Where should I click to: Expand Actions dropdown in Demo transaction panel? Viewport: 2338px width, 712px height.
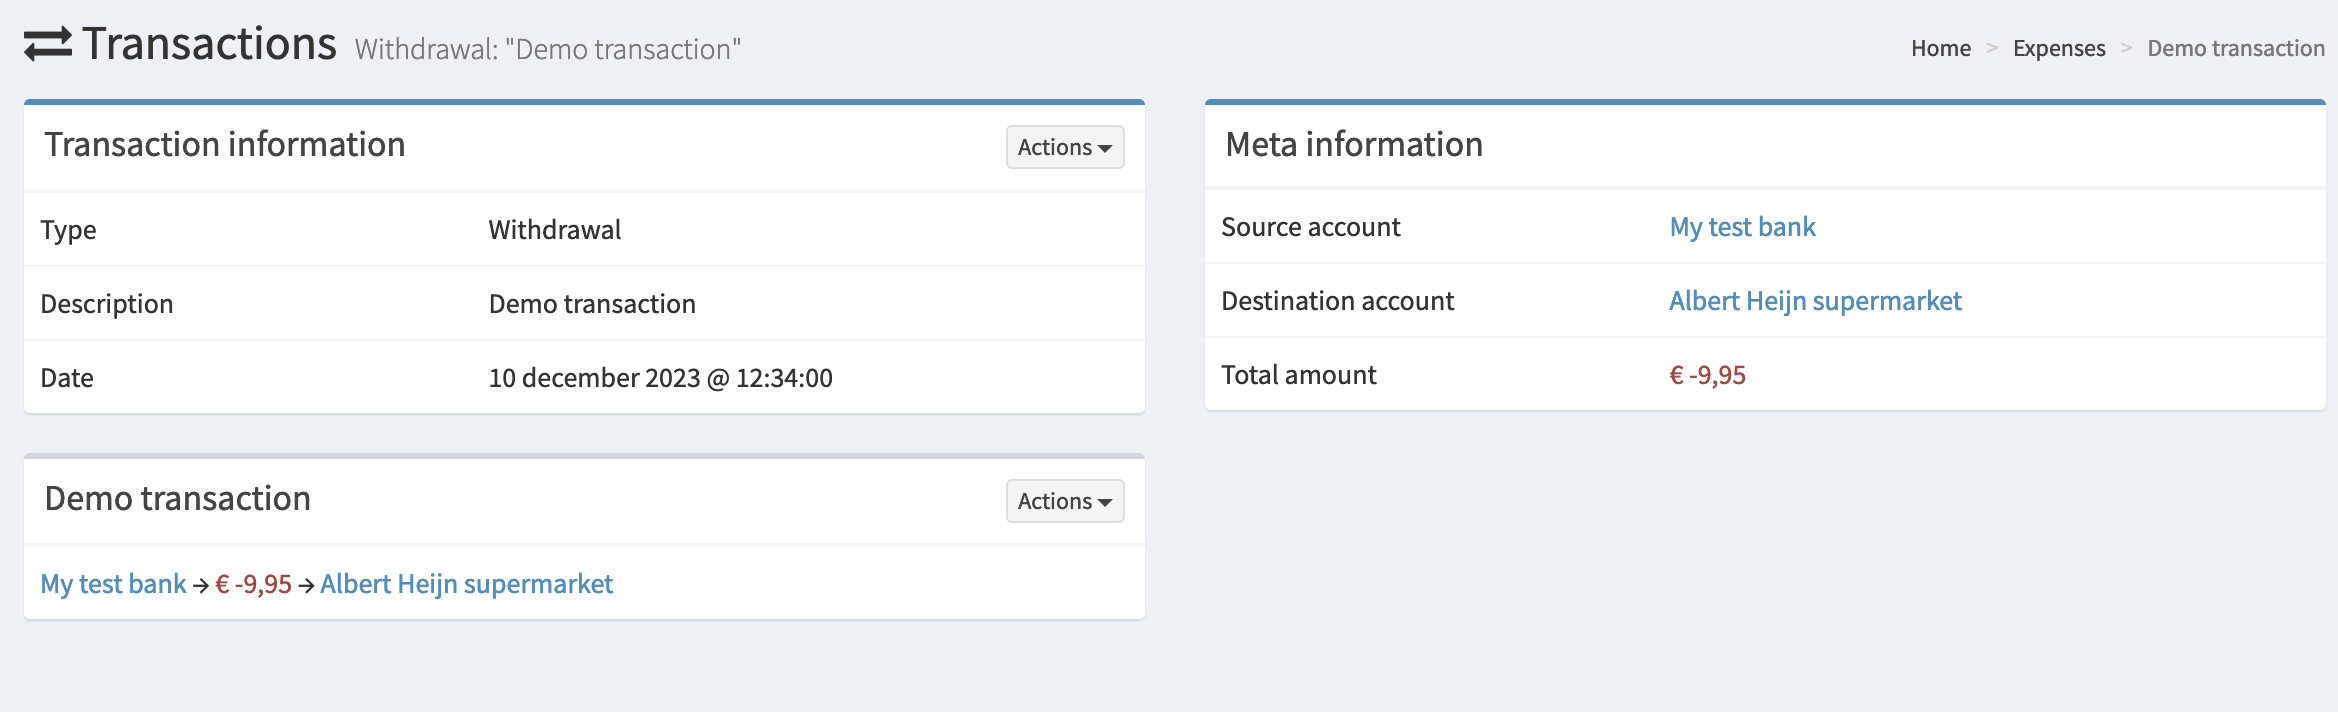[1064, 501]
